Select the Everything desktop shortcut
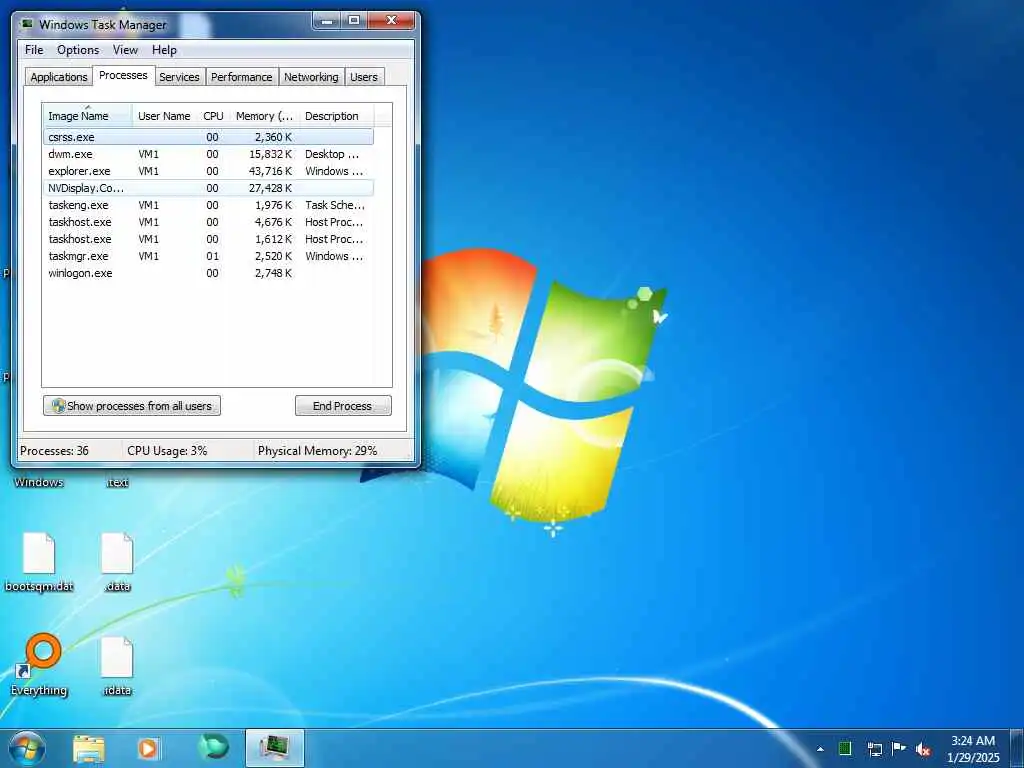This screenshot has height=768, width=1024. coord(39,665)
